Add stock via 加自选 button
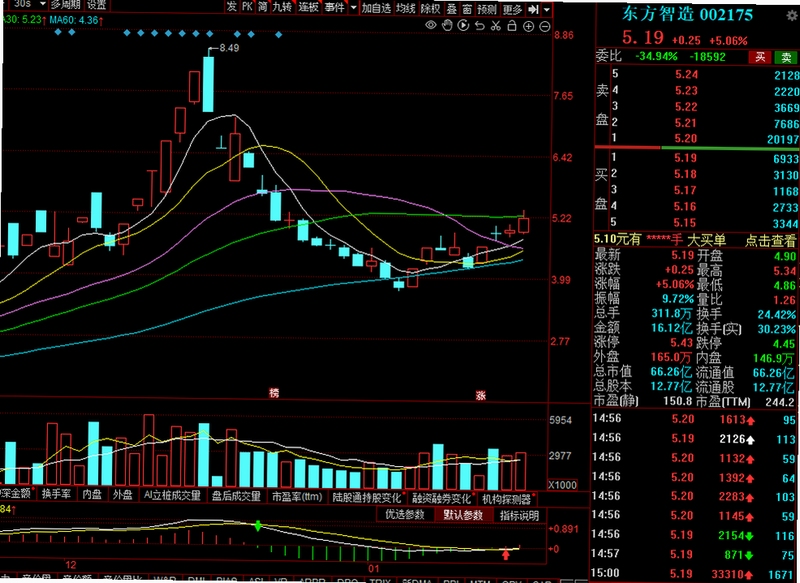800x583 pixels. coord(376,8)
